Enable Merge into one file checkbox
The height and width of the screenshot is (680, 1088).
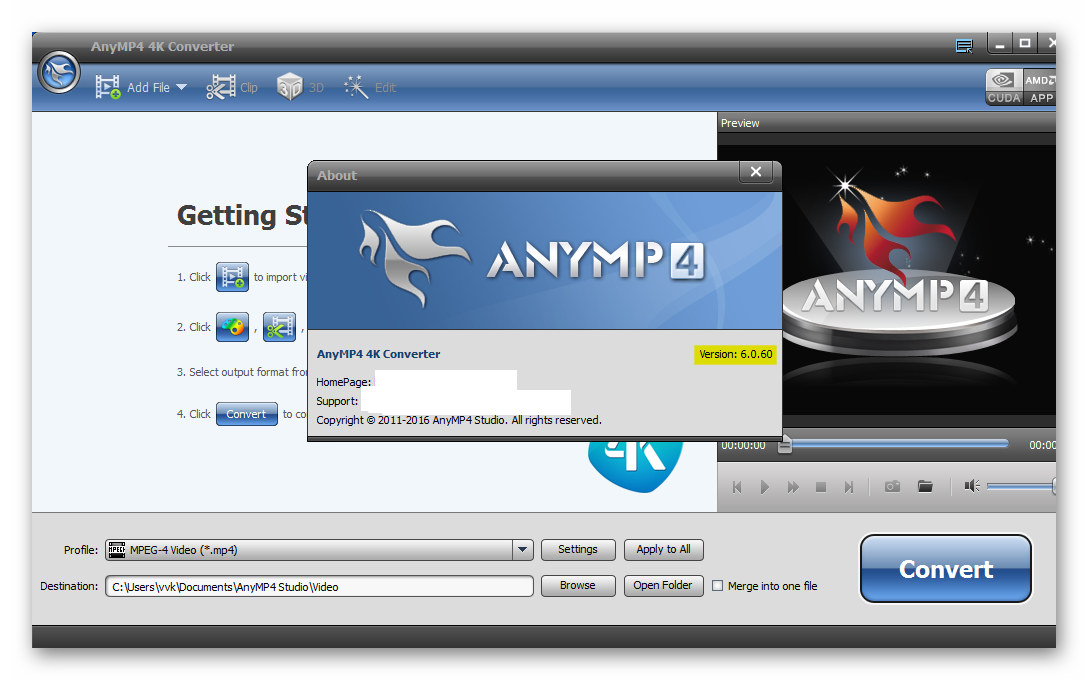click(717, 586)
